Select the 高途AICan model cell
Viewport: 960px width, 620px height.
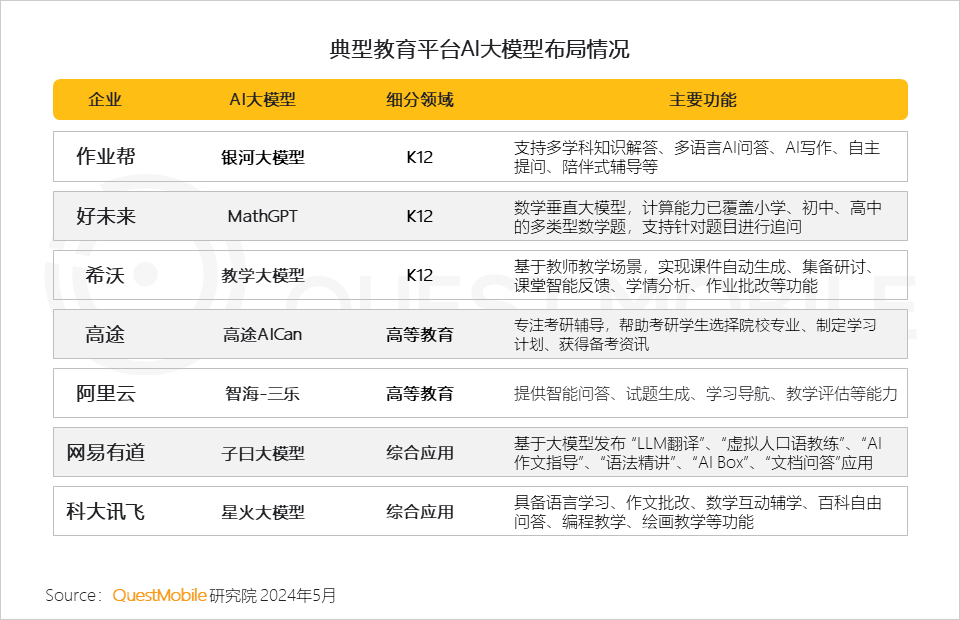(263, 334)
